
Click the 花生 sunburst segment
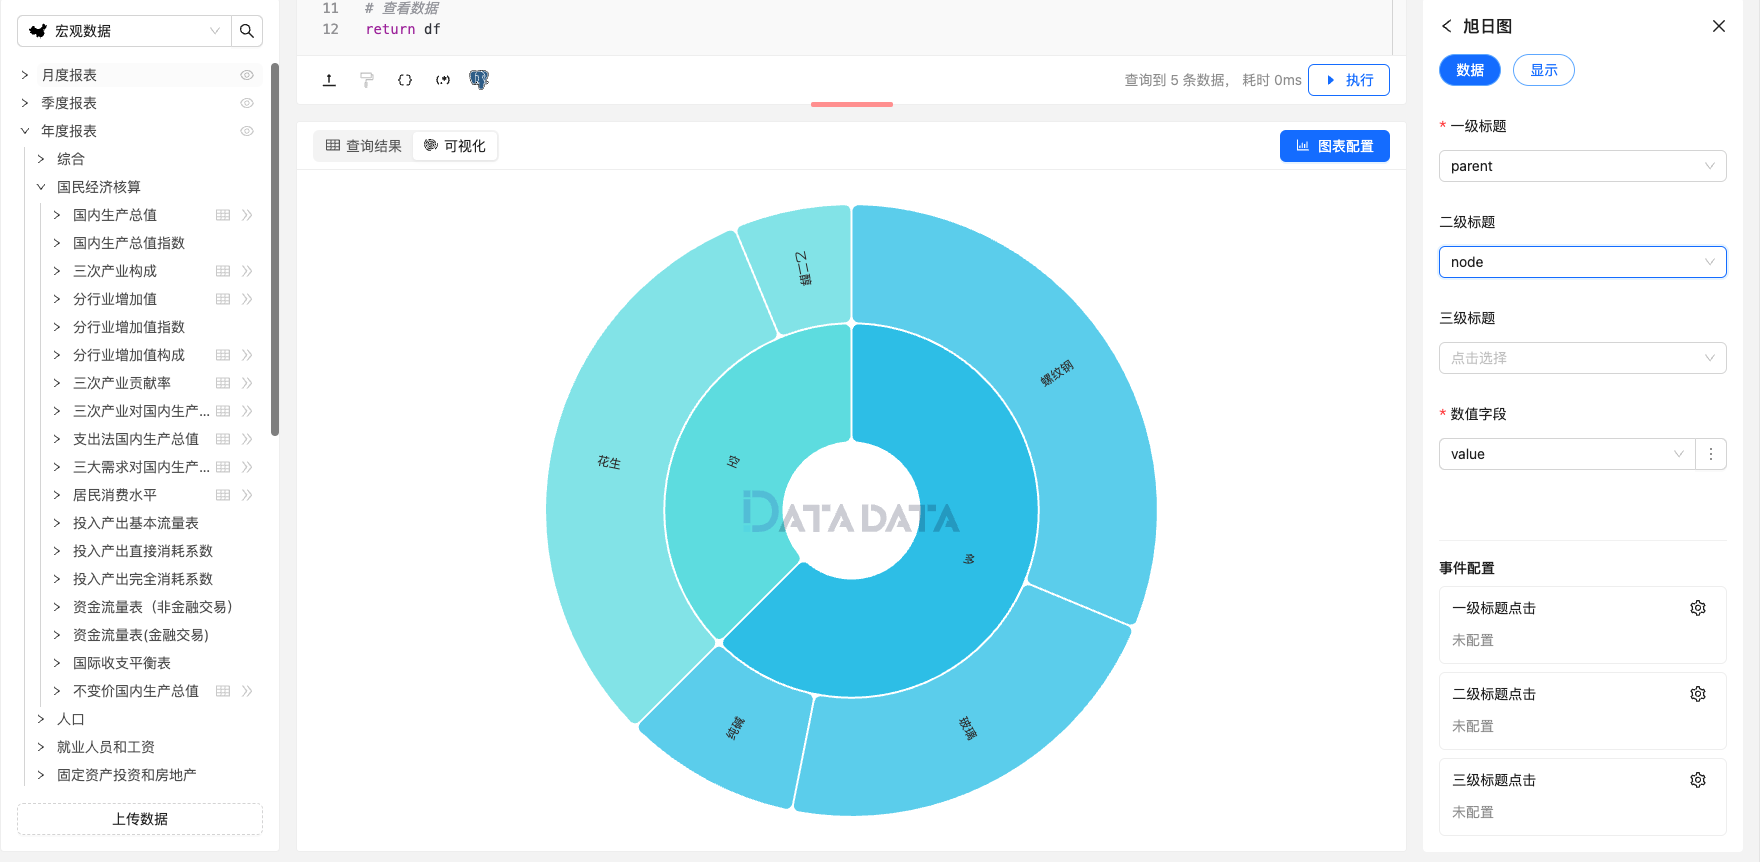(609, 462)
